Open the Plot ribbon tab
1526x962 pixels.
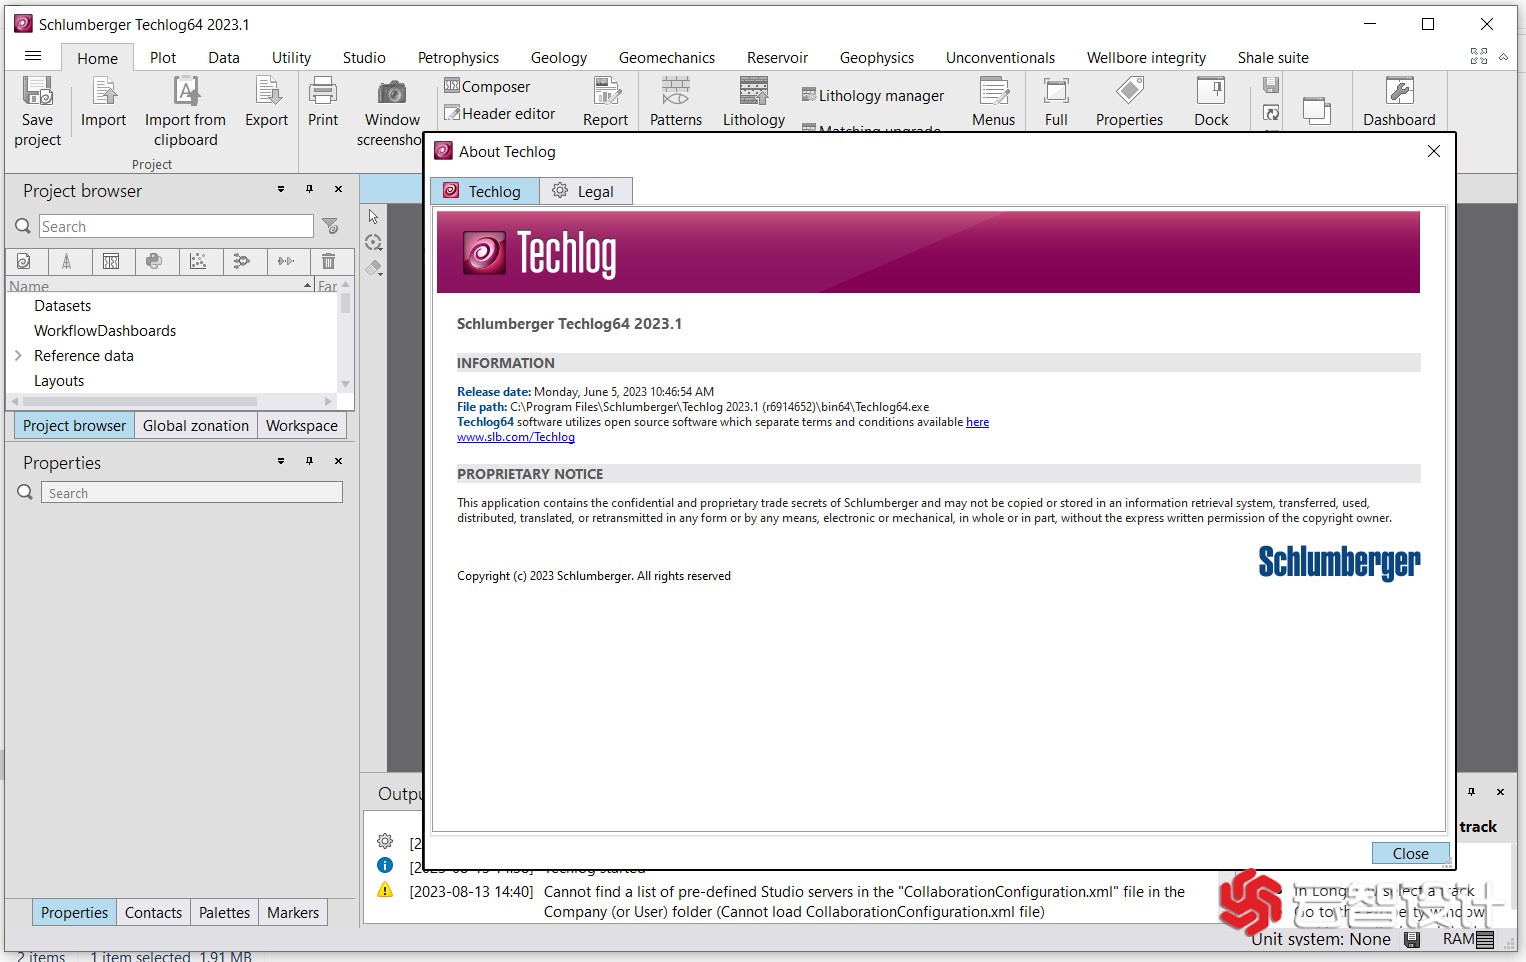click(163, 58)
